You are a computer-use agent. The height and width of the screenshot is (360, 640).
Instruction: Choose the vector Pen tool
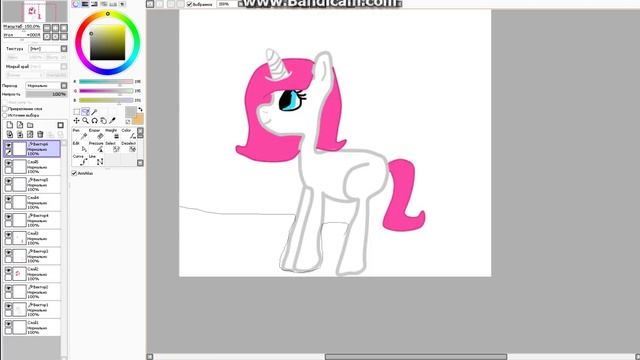[80, 133]
